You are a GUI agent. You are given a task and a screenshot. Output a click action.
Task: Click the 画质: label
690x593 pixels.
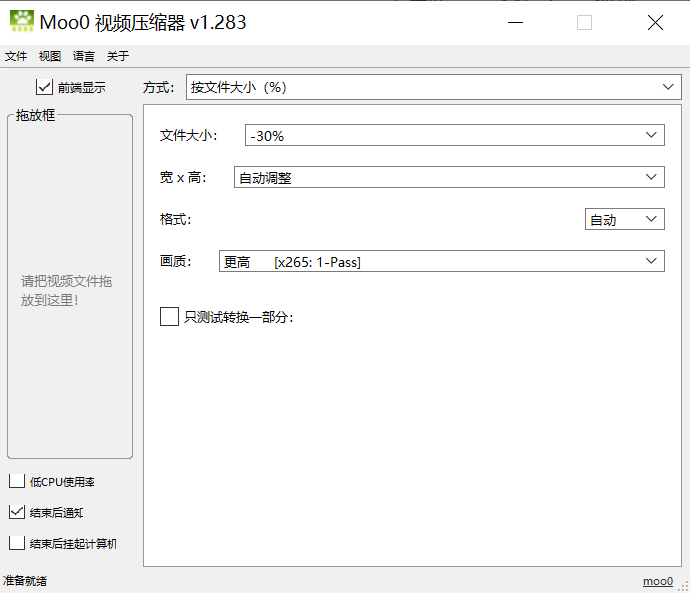[176, 261]
